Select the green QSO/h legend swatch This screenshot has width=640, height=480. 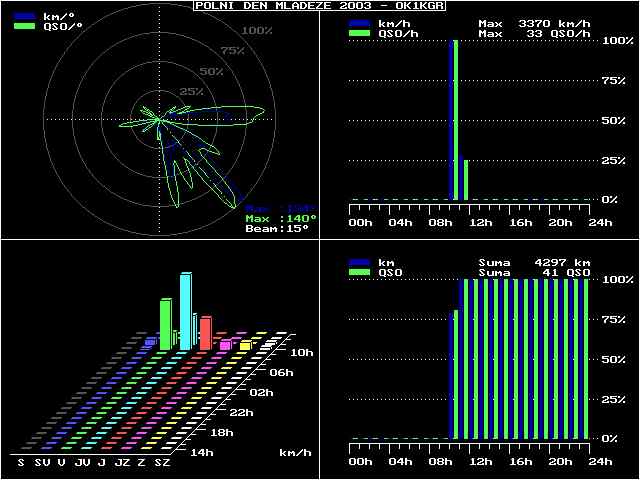click(359, 33)
